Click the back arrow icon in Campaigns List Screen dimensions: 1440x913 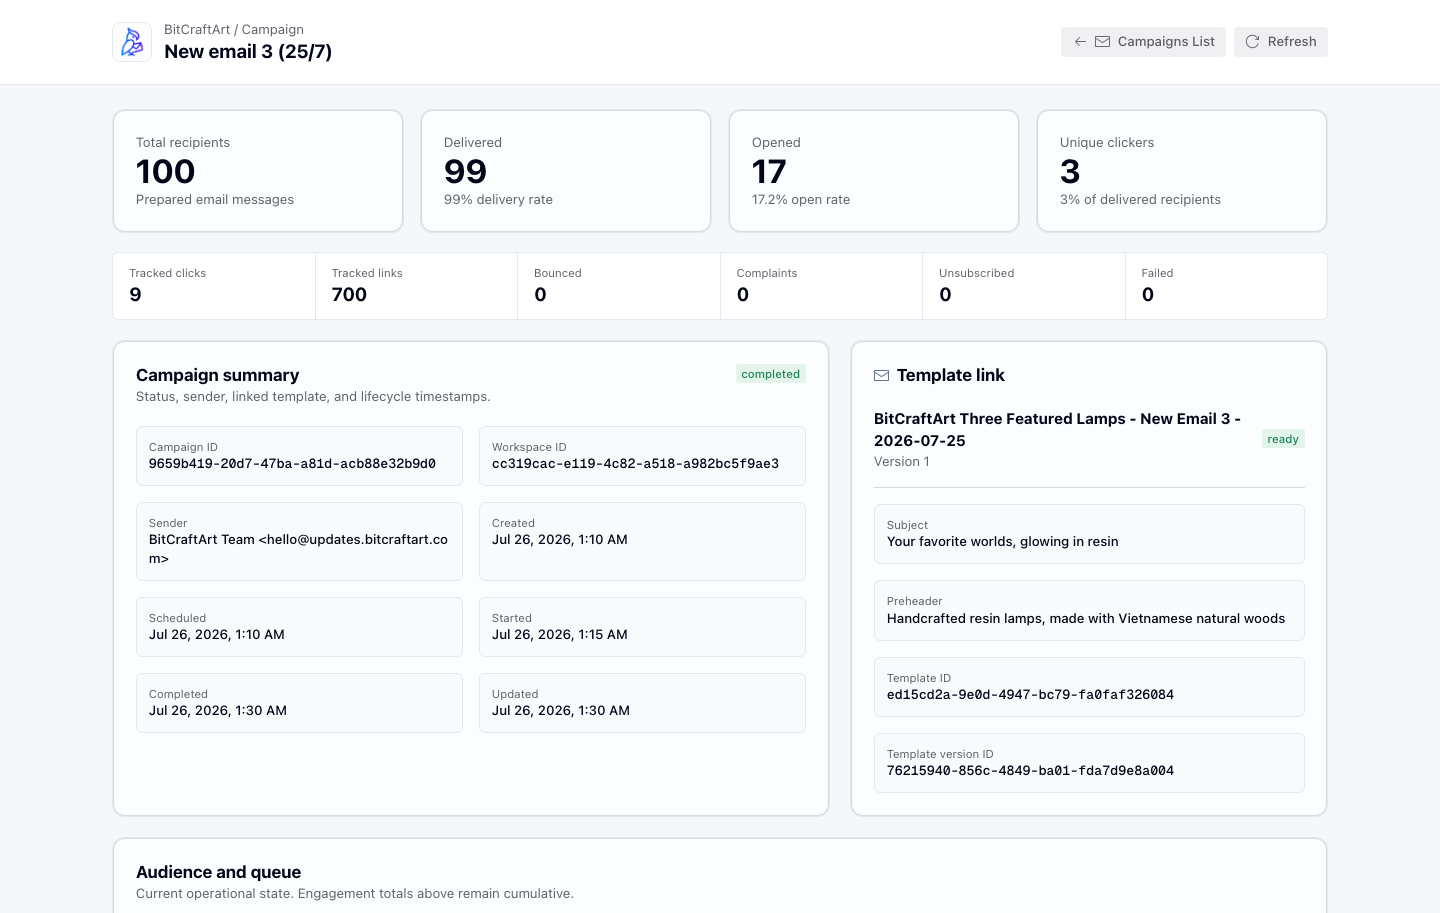[x=1080, y=42]
